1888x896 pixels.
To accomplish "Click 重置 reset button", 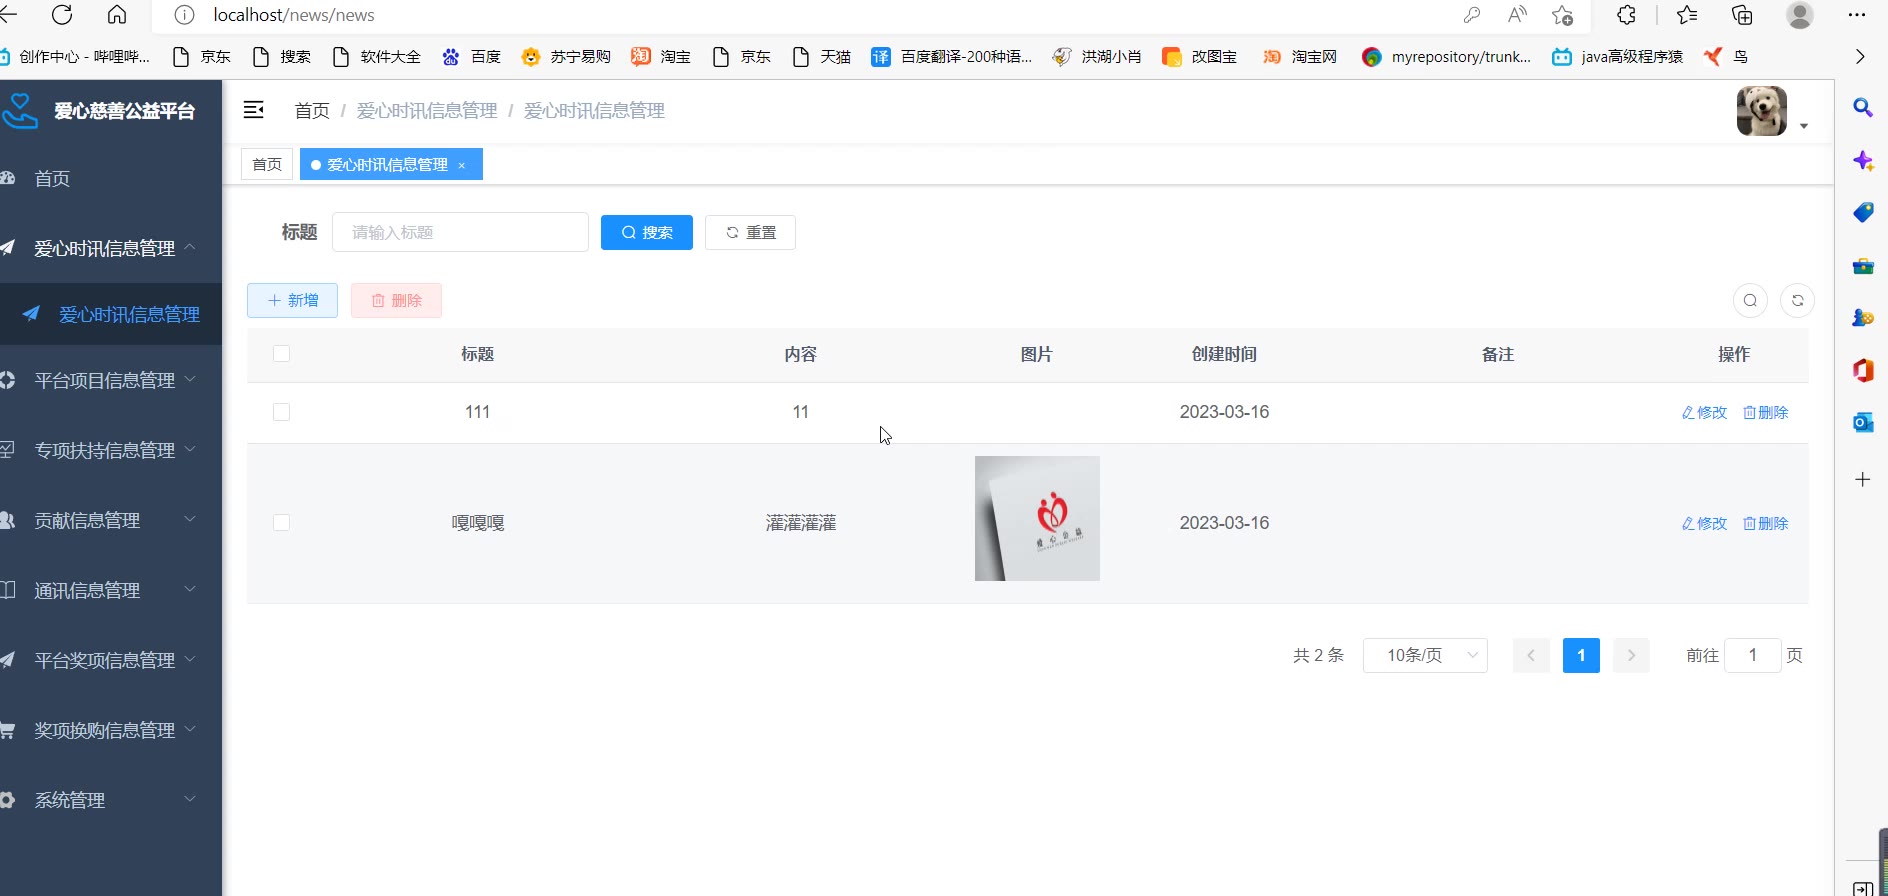I will [750, 232].
